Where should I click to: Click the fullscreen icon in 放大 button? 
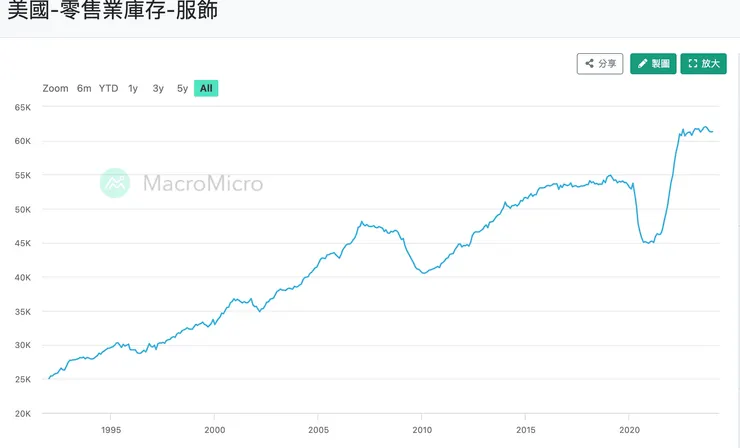(692, 64)
